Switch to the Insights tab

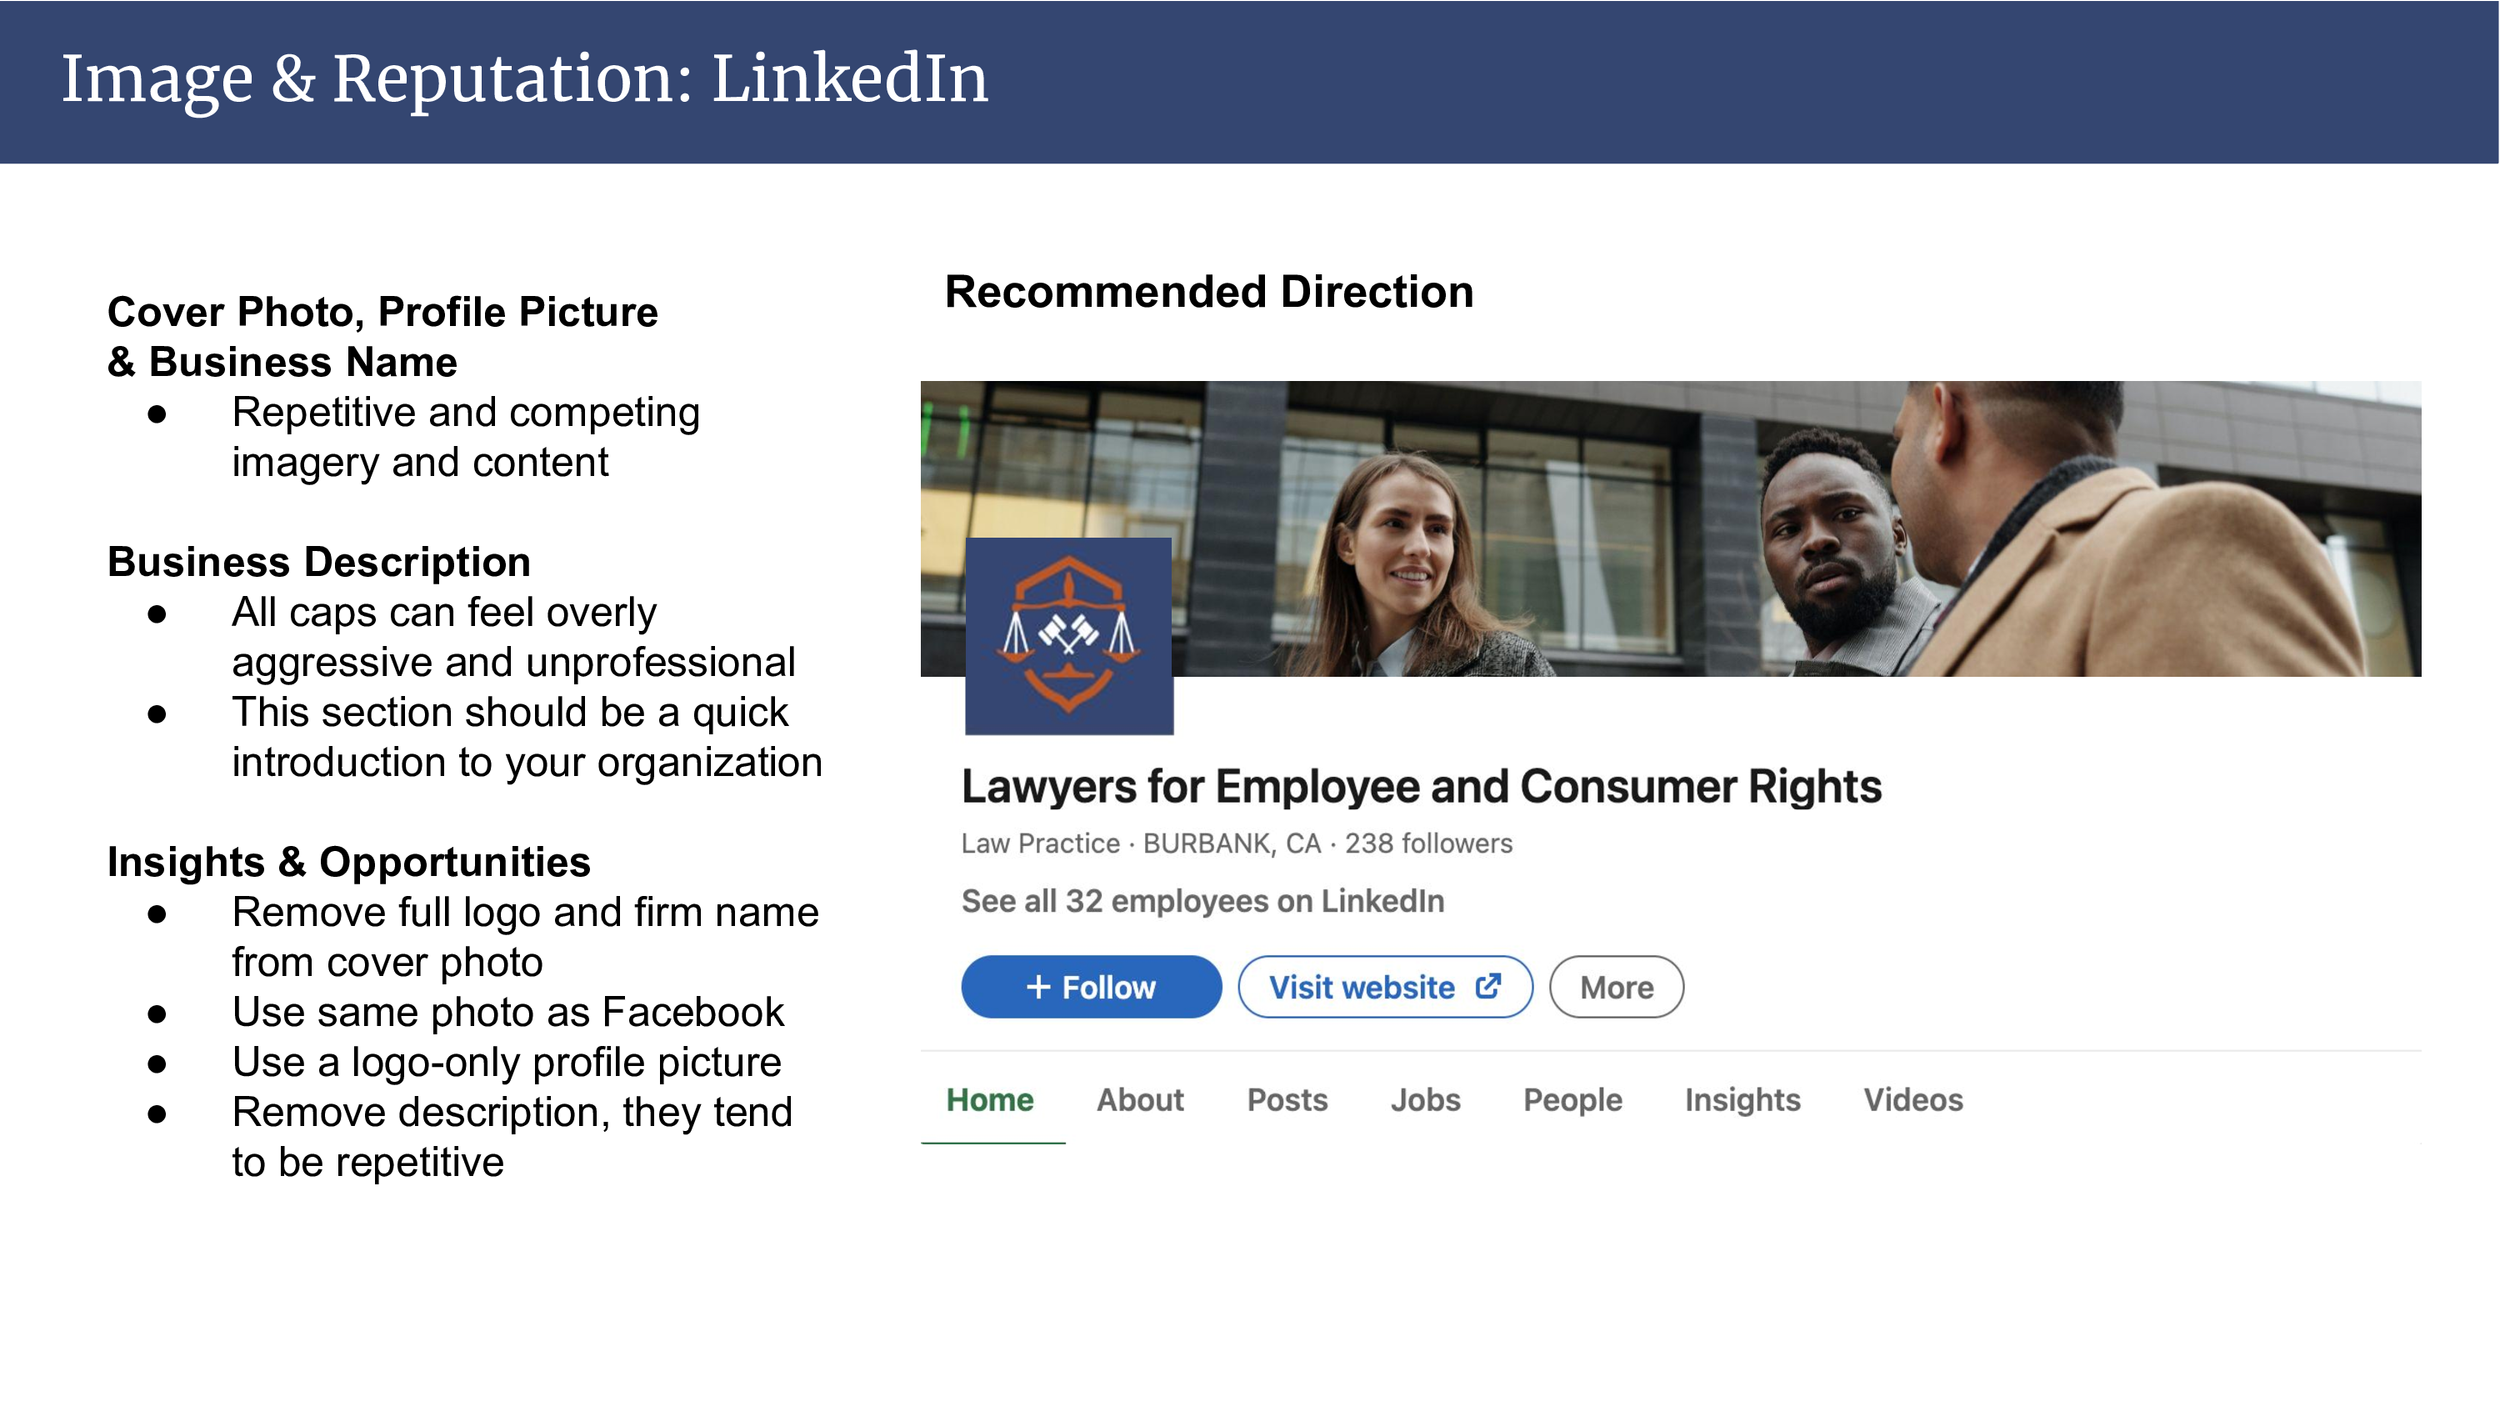[1741, 1099]
